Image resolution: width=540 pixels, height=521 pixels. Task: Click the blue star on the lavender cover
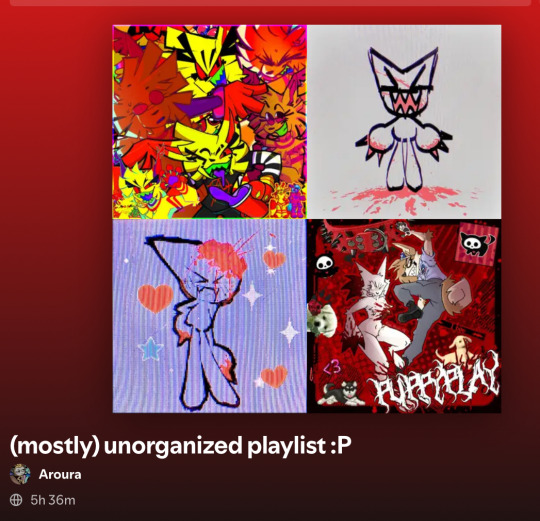[151, 348]
